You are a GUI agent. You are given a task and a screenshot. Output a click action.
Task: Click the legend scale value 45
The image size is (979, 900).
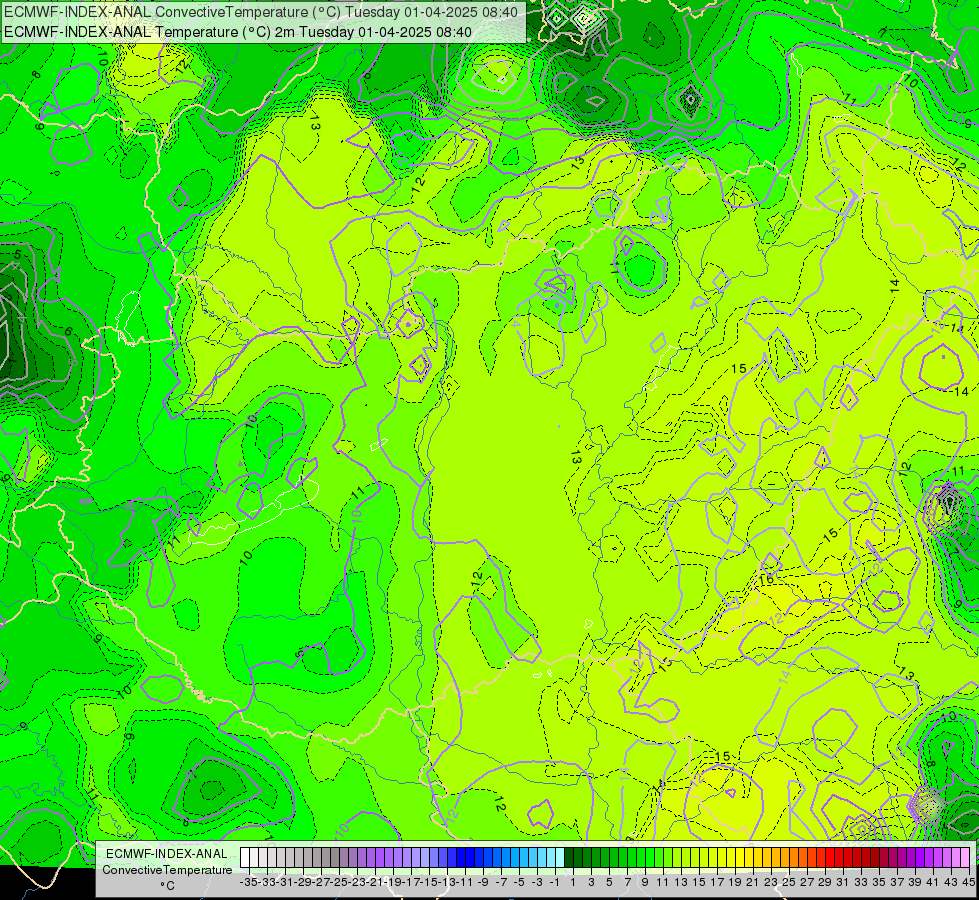coord(968,883)
